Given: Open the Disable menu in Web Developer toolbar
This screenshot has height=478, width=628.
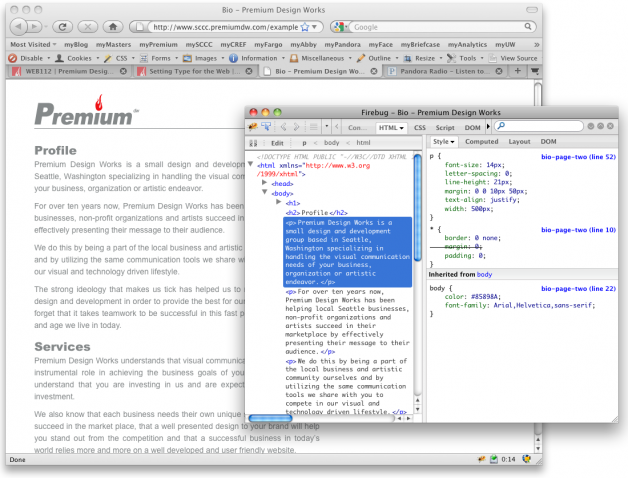Looking at the screenshot, I should 29,58.
